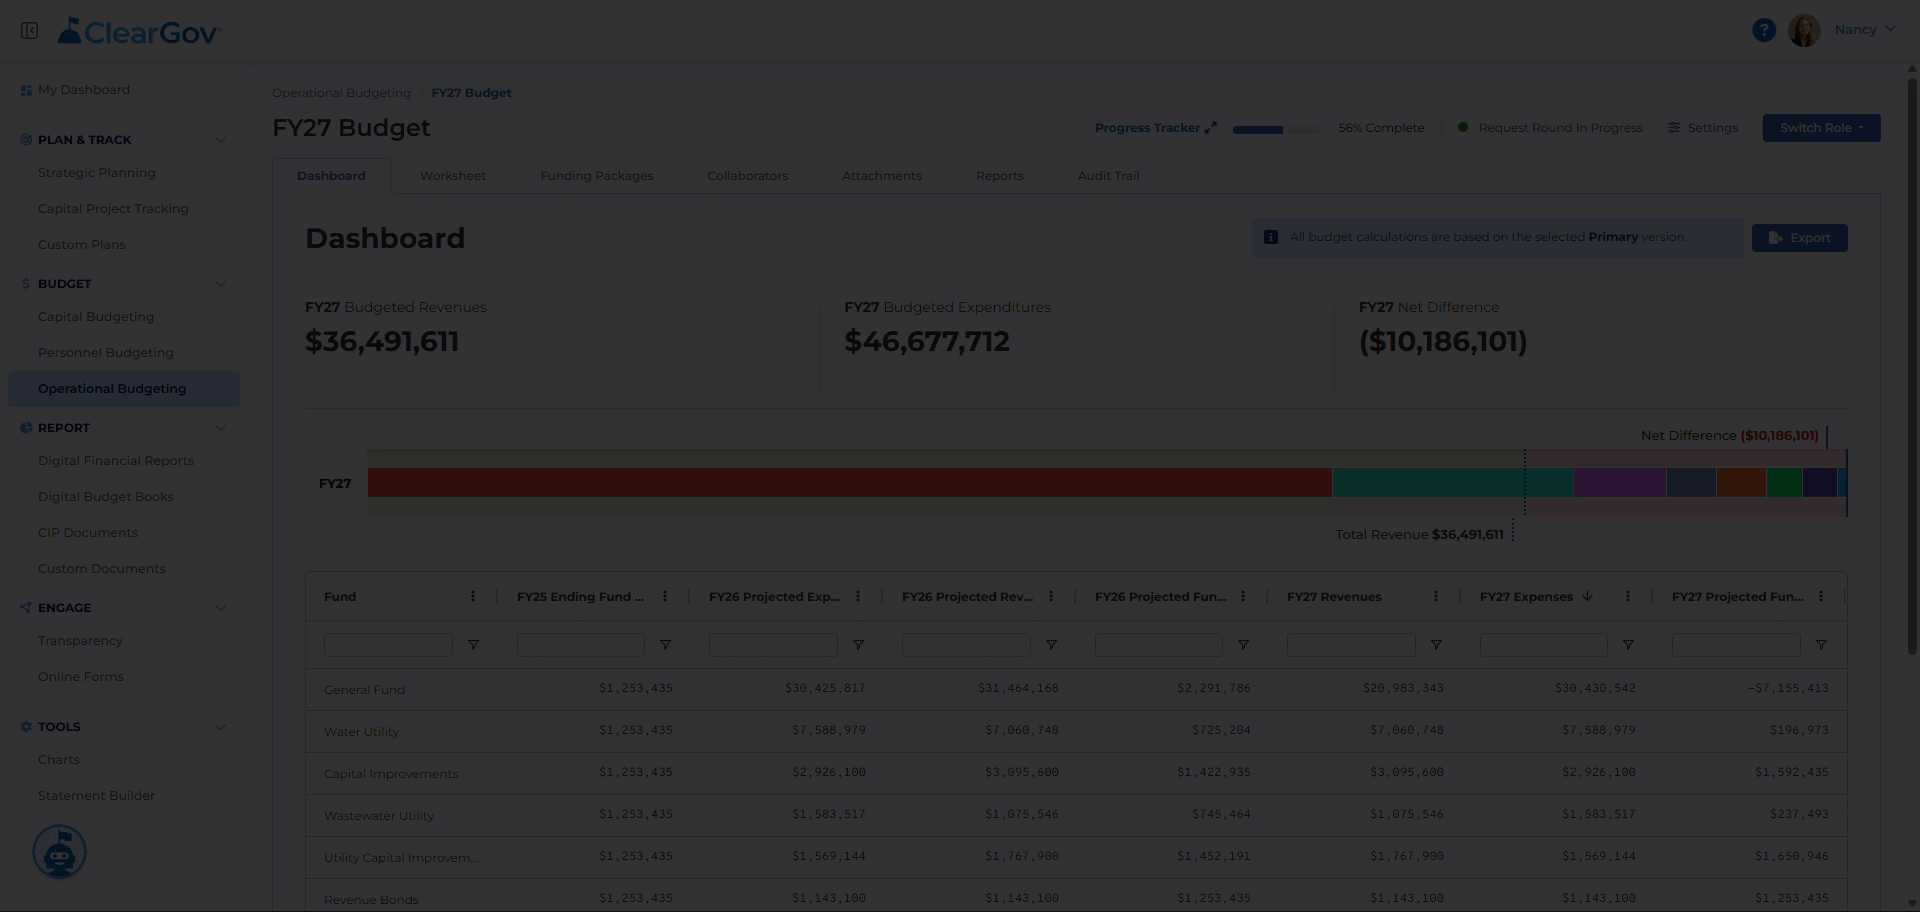Open the FY27 Expenses column options menu

click(1628, 597)
